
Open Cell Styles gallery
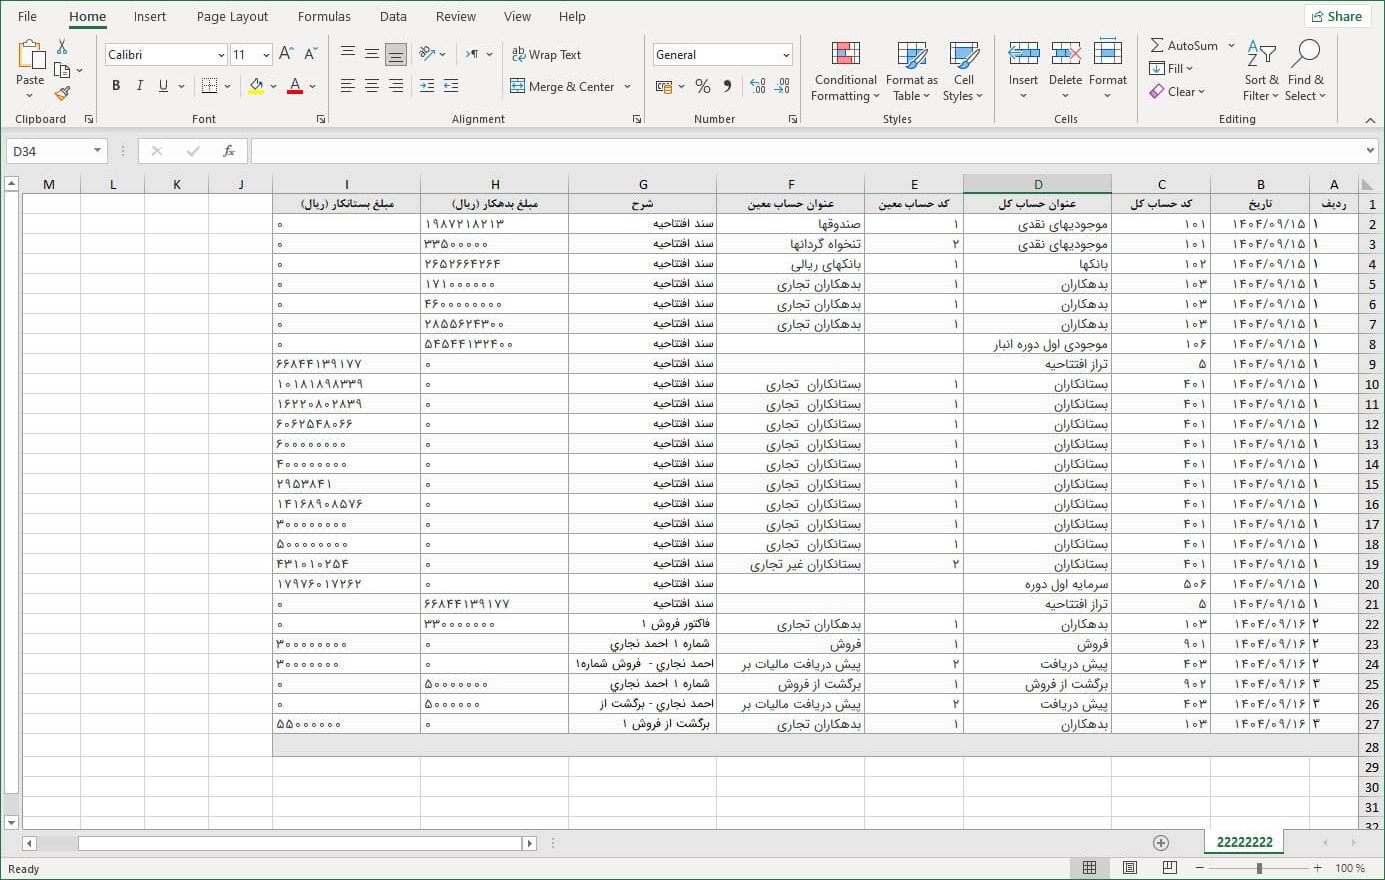pos(964,71)
